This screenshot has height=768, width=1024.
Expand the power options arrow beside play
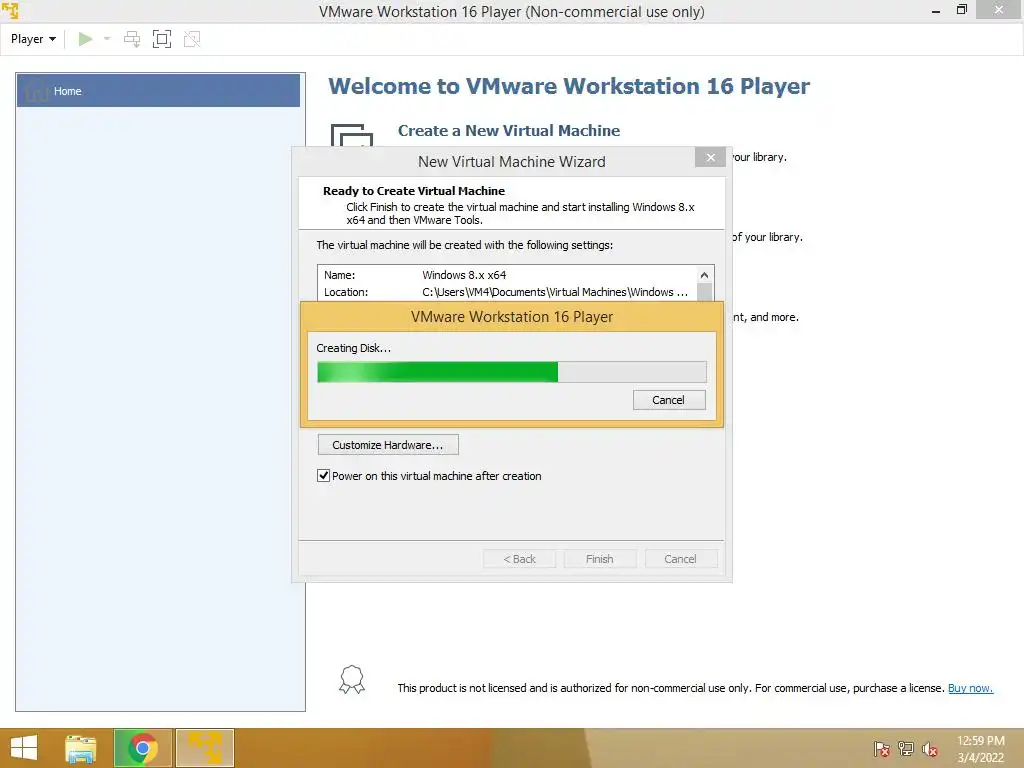[x=107, y=39]
